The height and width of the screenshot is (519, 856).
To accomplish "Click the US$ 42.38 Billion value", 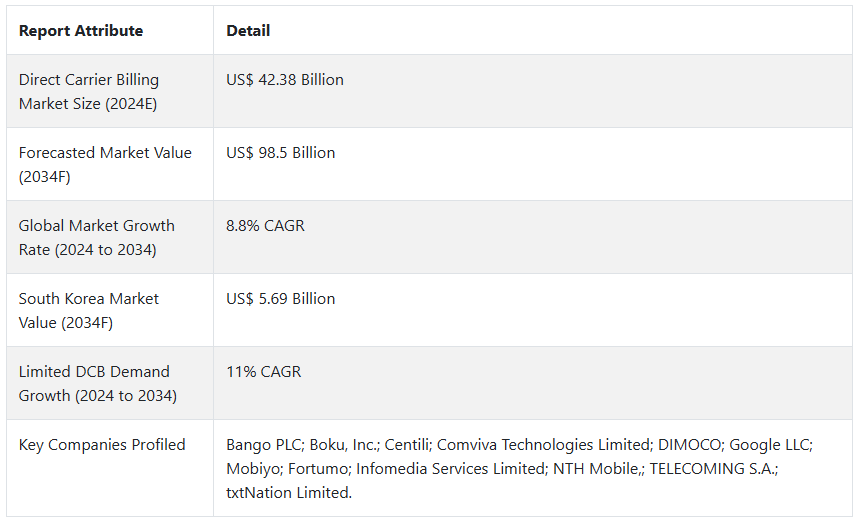I will [285, 80].
